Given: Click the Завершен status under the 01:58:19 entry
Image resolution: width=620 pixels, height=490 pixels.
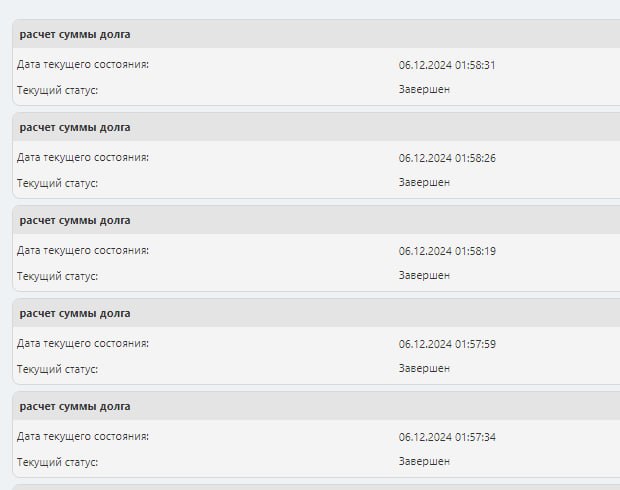Looking at the screenshot, I should pos(424,275).
